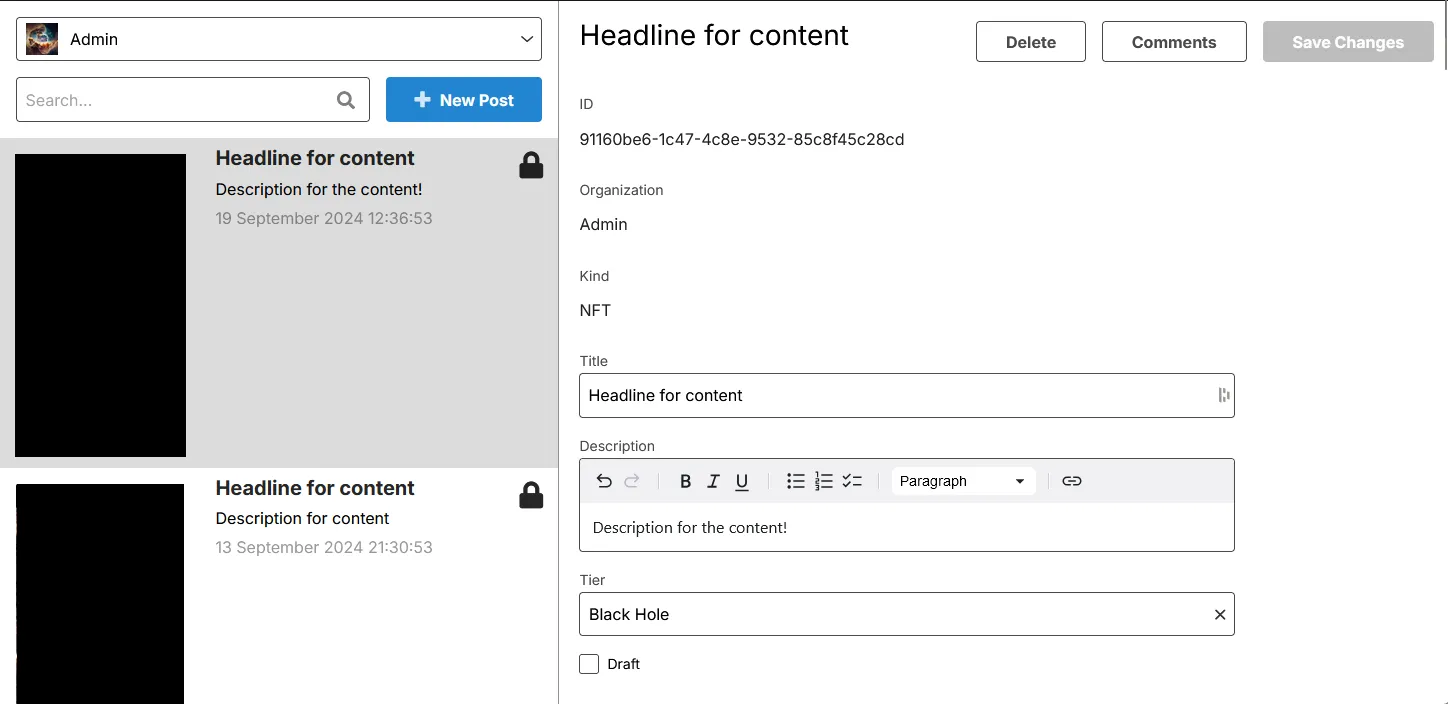Viewport: 1448px width, 704px height.
Task: Click the Draft label text
Action: coord(623,664)
